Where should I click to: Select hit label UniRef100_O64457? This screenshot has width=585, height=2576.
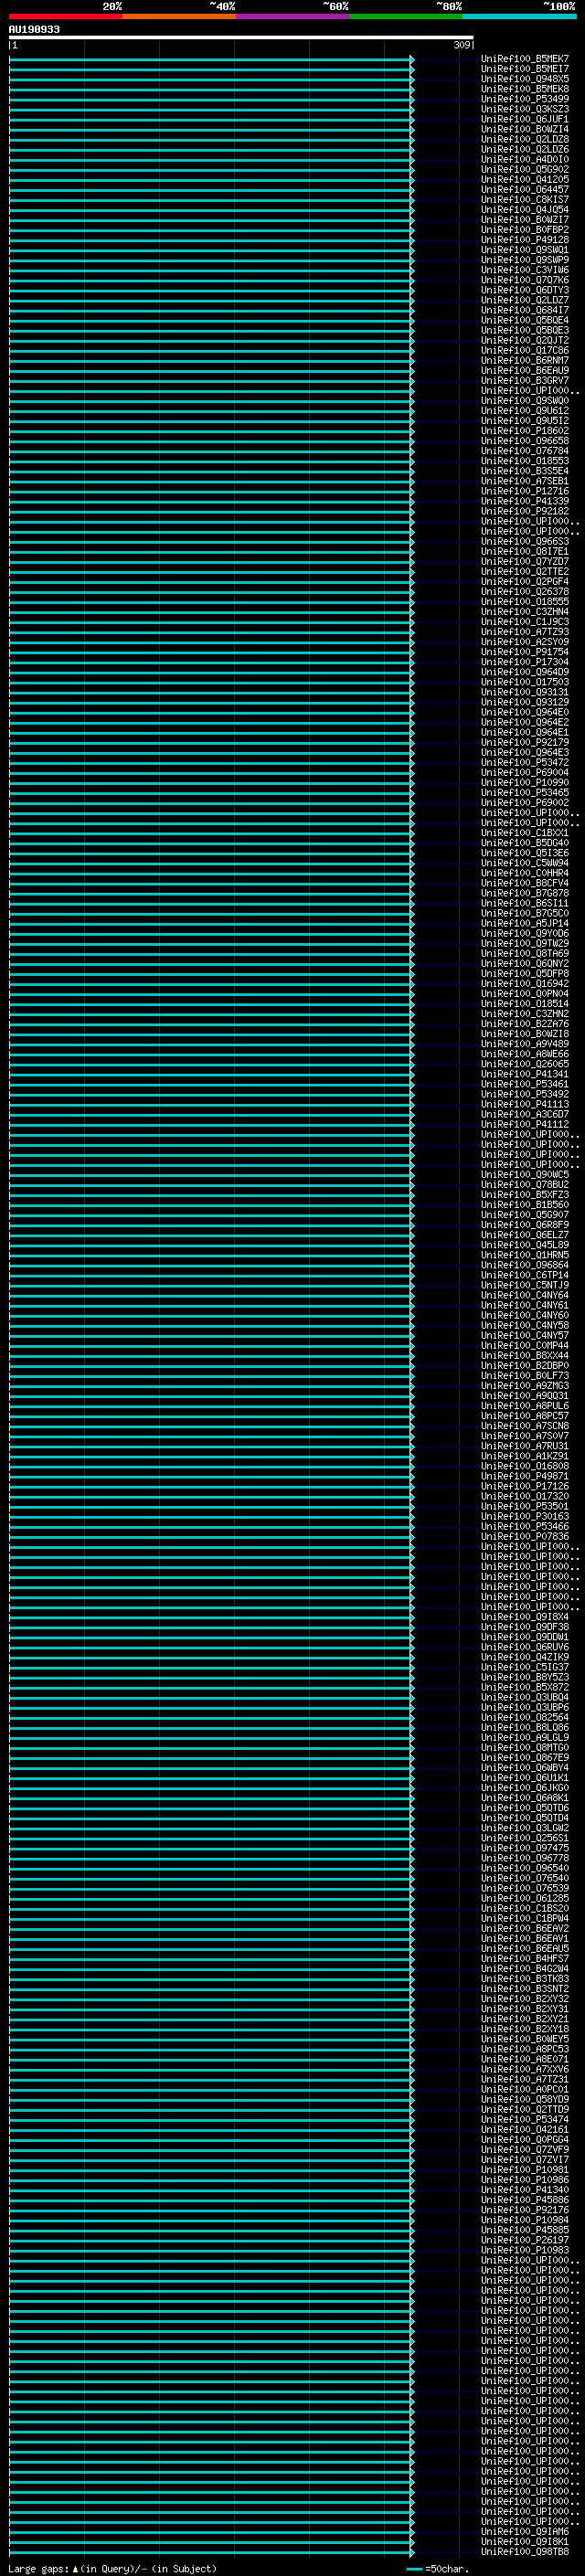tap(525, 190)
